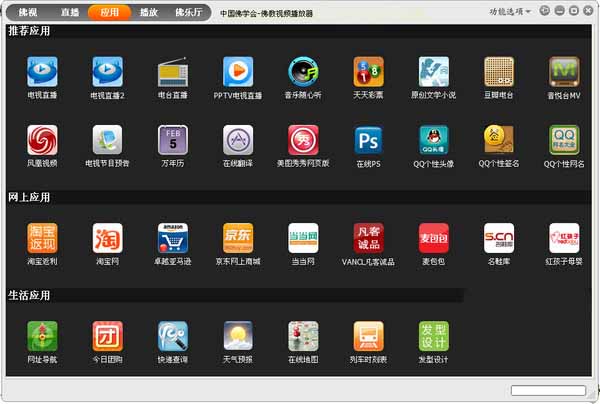Launch 天天彩票 lottery app
Image resolution: width=600 pixels, height=404 pixels.
[368, 72]
